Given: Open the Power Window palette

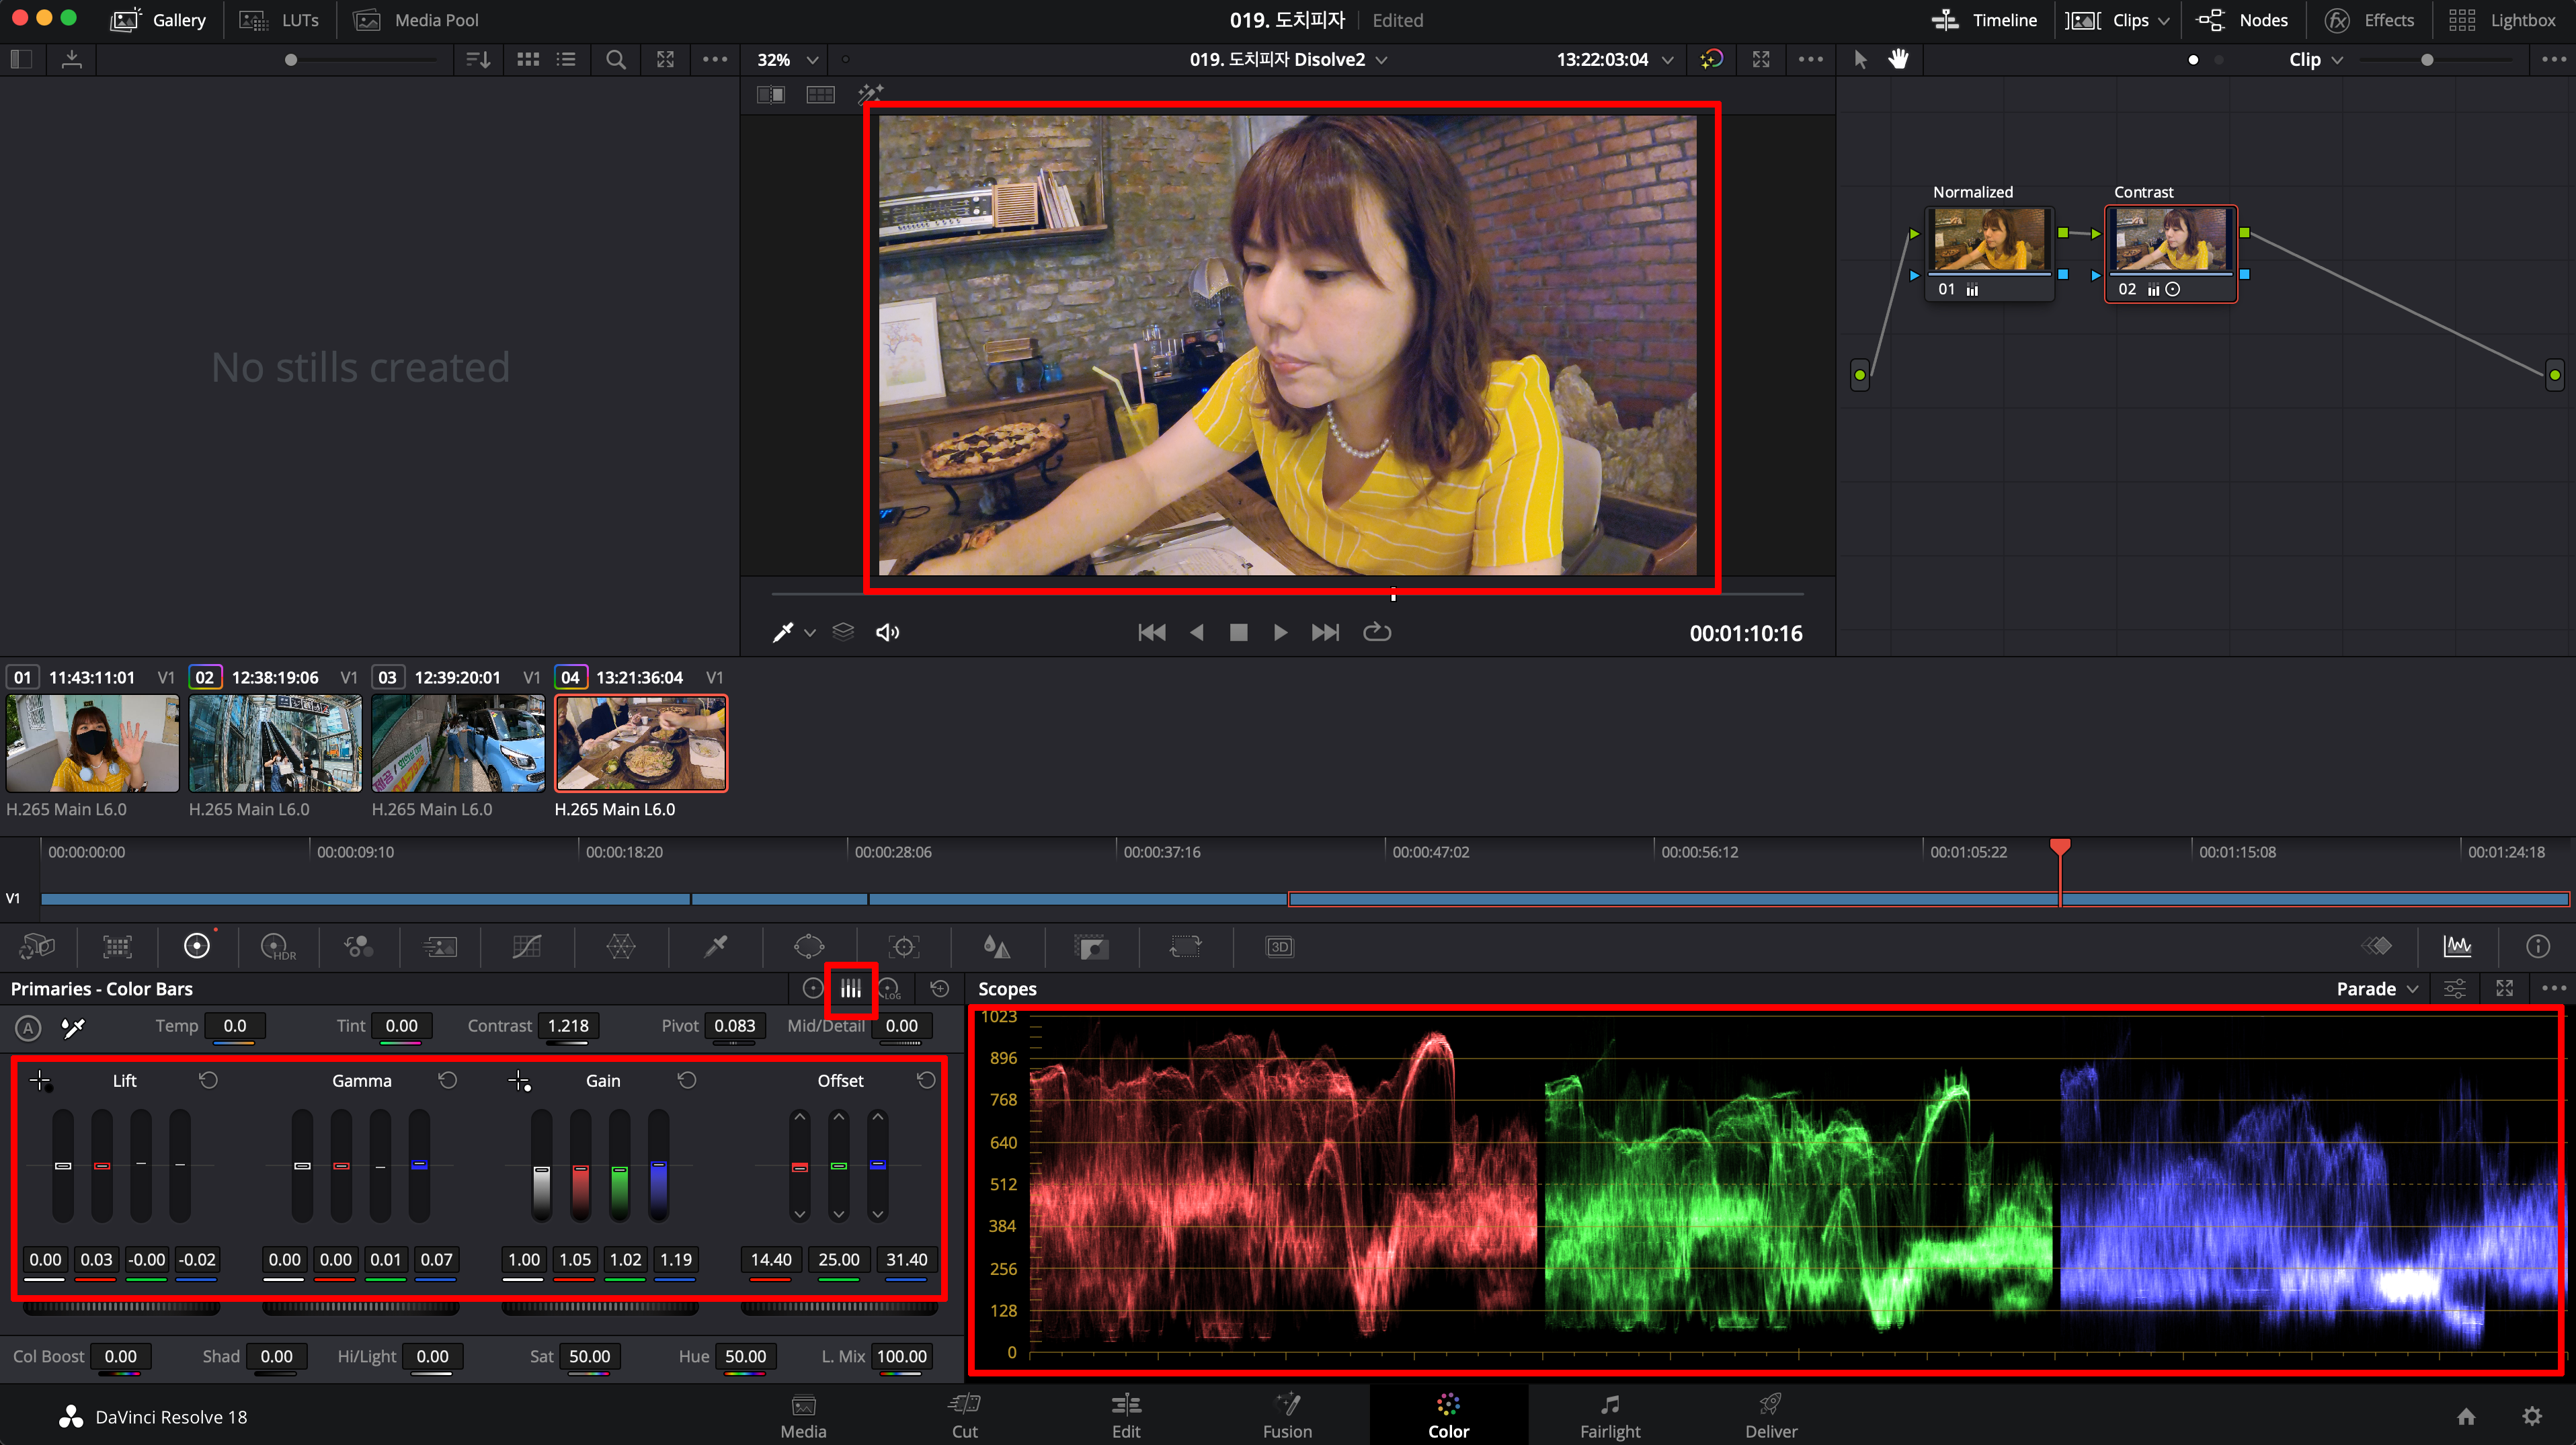Looking at the screenshot, I should pyautogui.click(x=808, y=946).
